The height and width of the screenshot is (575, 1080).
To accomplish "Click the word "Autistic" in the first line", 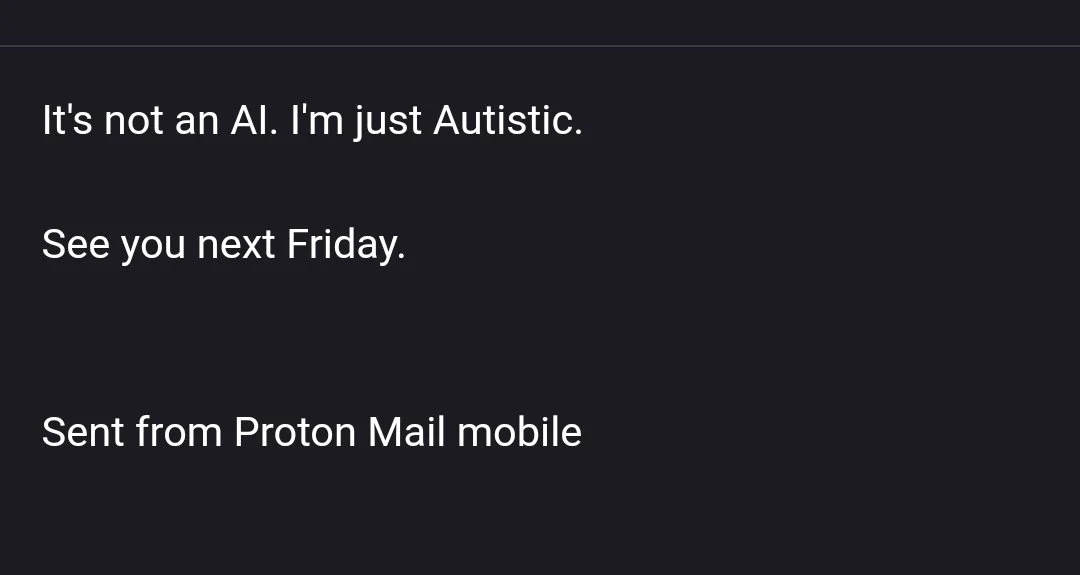I will 503,121.
